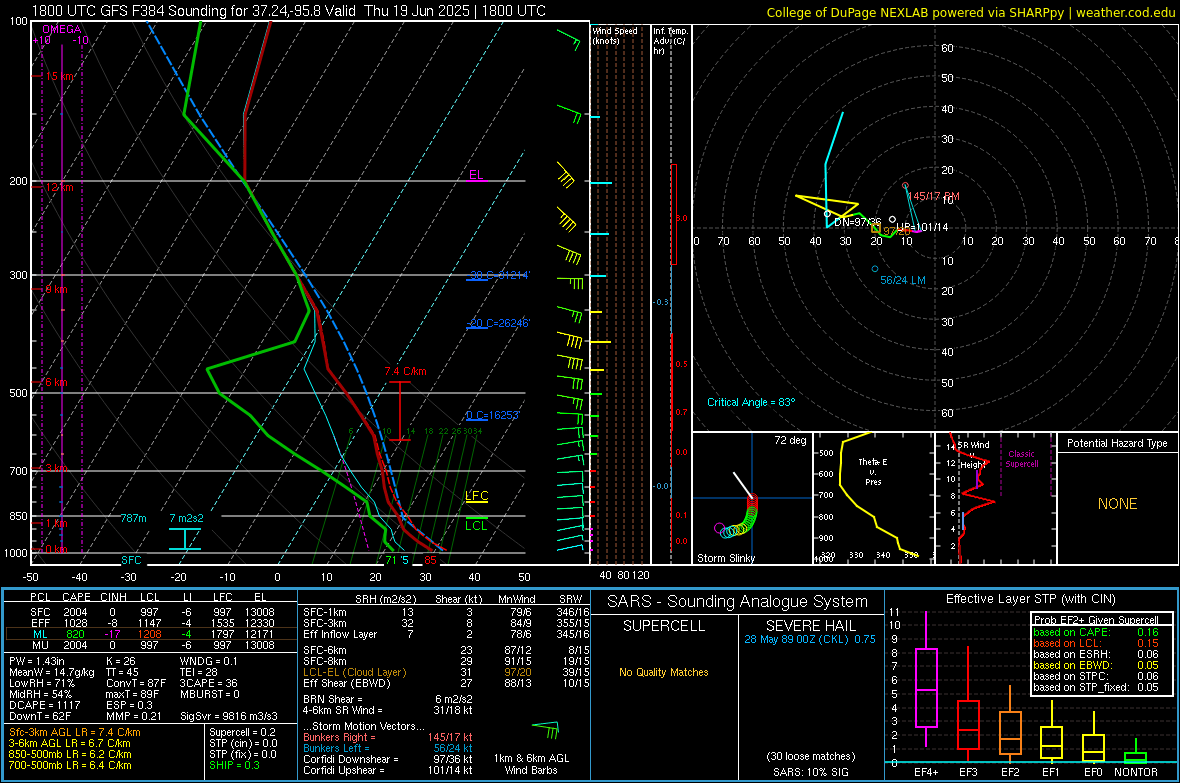Viewport: 1180px width, 783px height.
Task: Click the Potential Hazard Type header
Action: [1117, 443]
